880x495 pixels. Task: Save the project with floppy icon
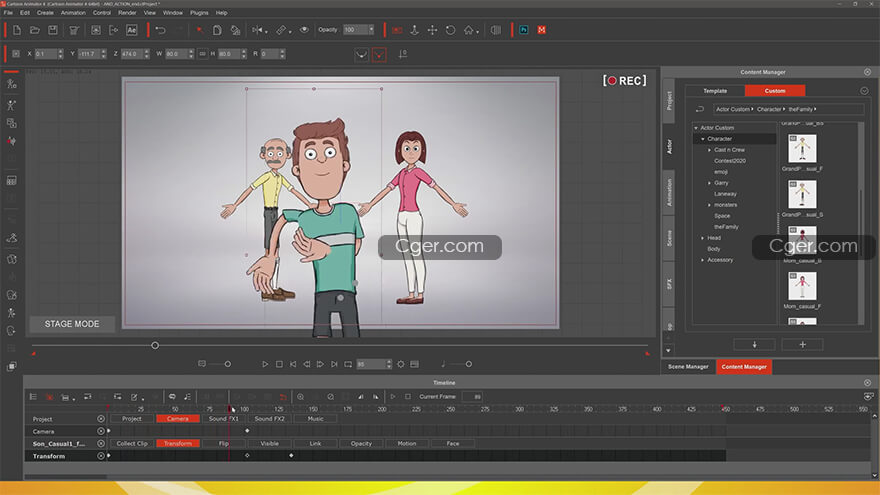tap(53, 30)
